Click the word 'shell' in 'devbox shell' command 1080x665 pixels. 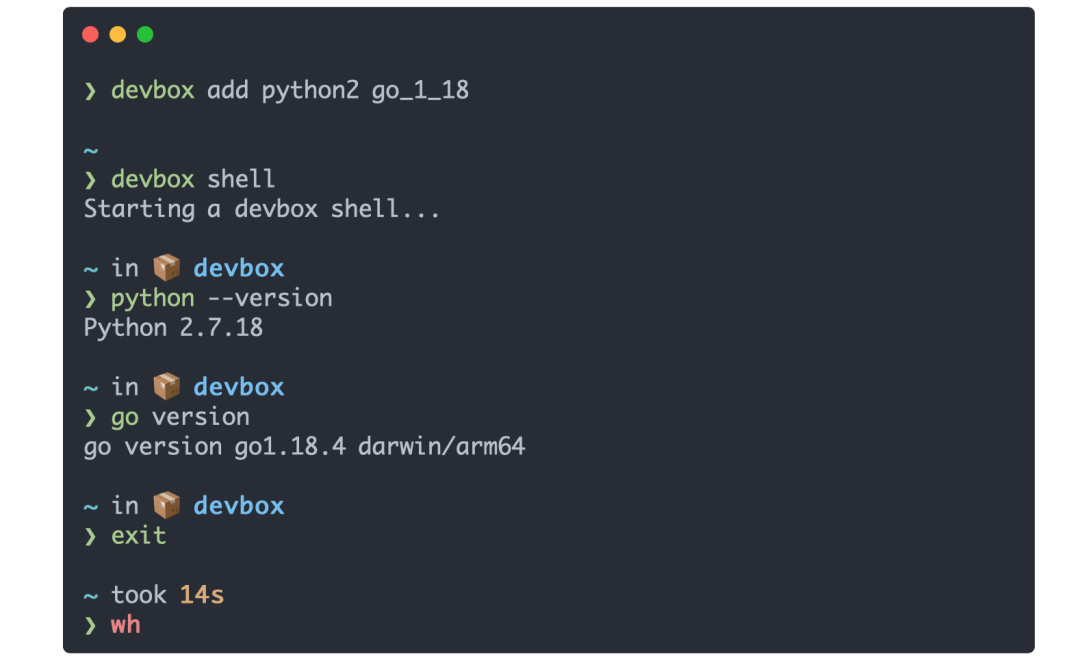tap(241, 180)
